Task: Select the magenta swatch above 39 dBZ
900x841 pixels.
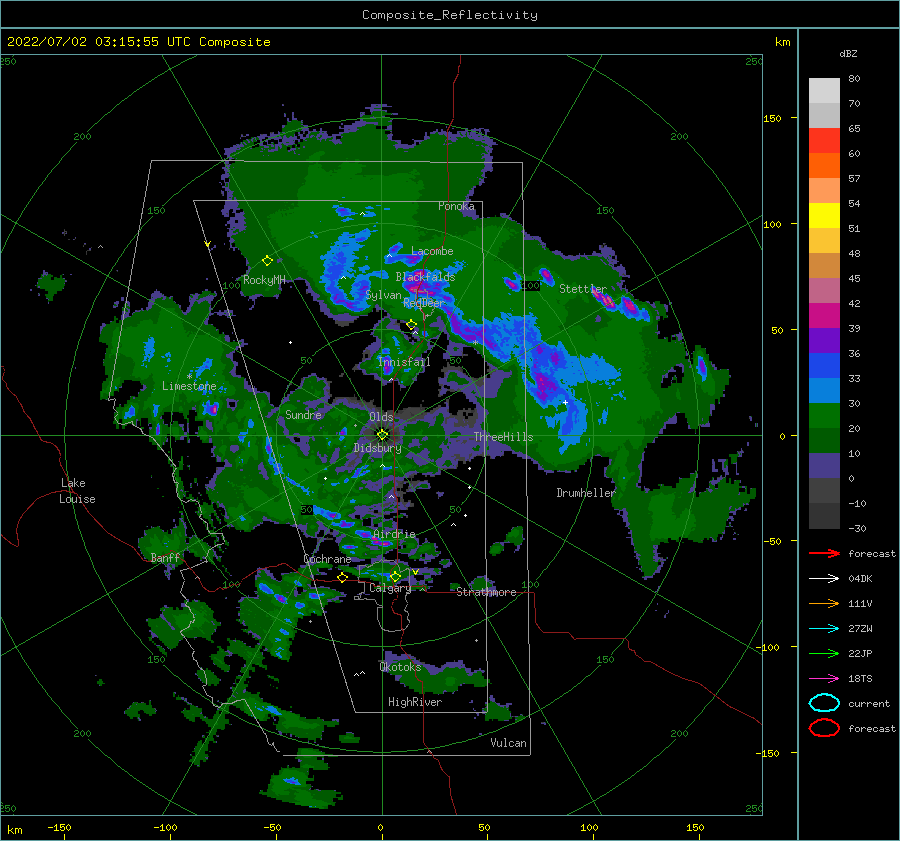Action: coord(824,316)
